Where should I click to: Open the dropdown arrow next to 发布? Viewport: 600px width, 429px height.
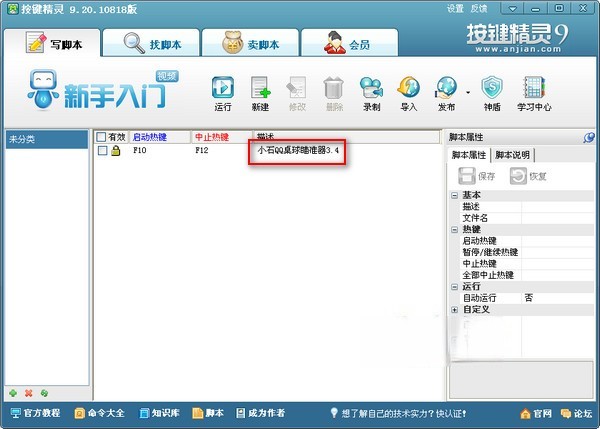468,93
